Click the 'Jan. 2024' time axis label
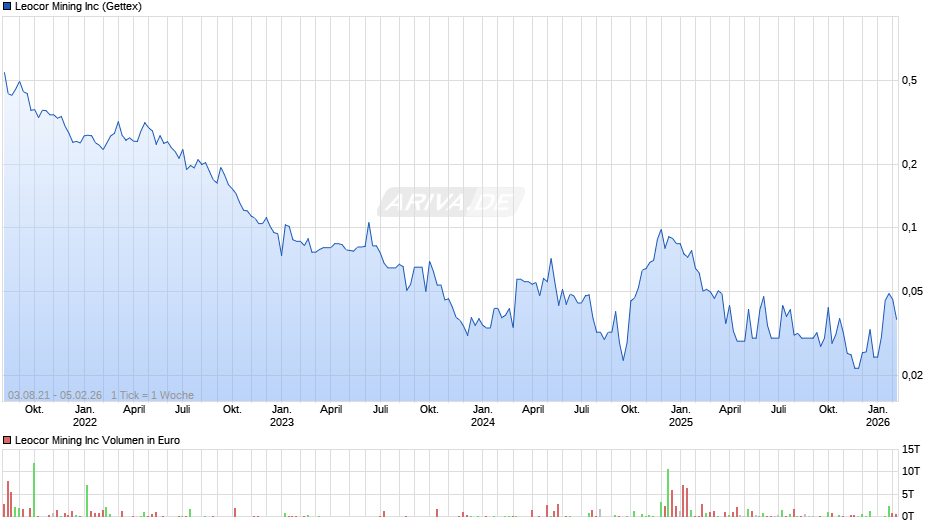This screenshot has width=940, height=526. [483, 416]
